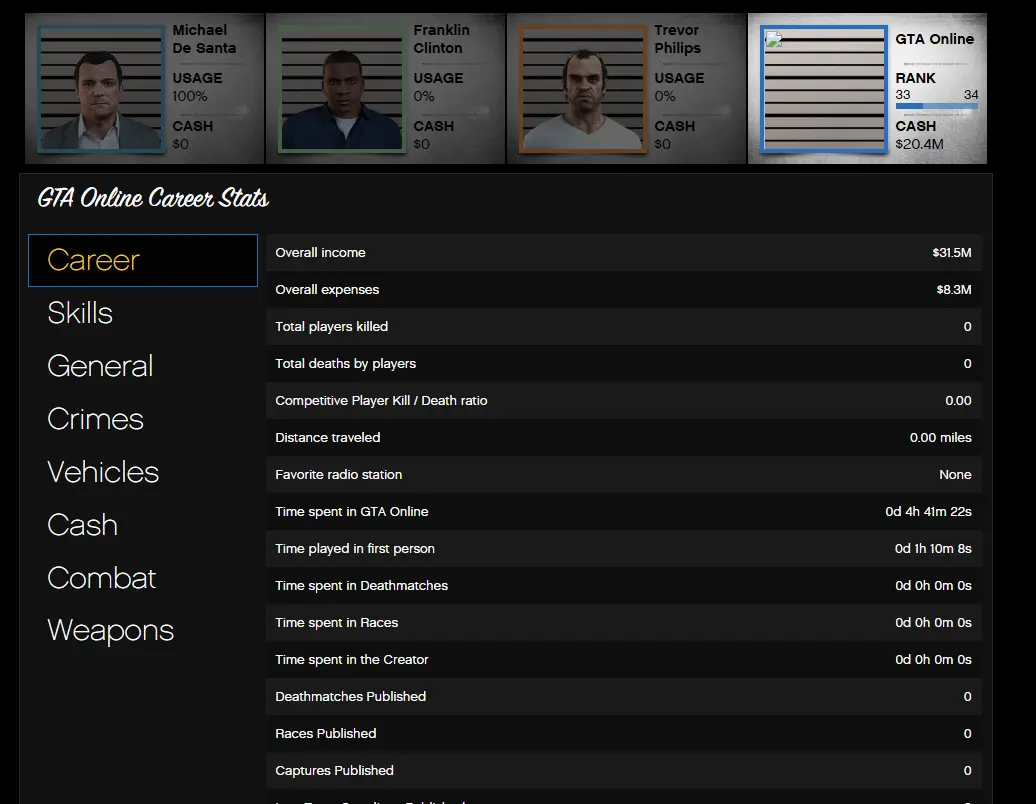Screen dimensions: 1036x804
Task: Click the Favorite radio station label
Action: coord(338,474)
